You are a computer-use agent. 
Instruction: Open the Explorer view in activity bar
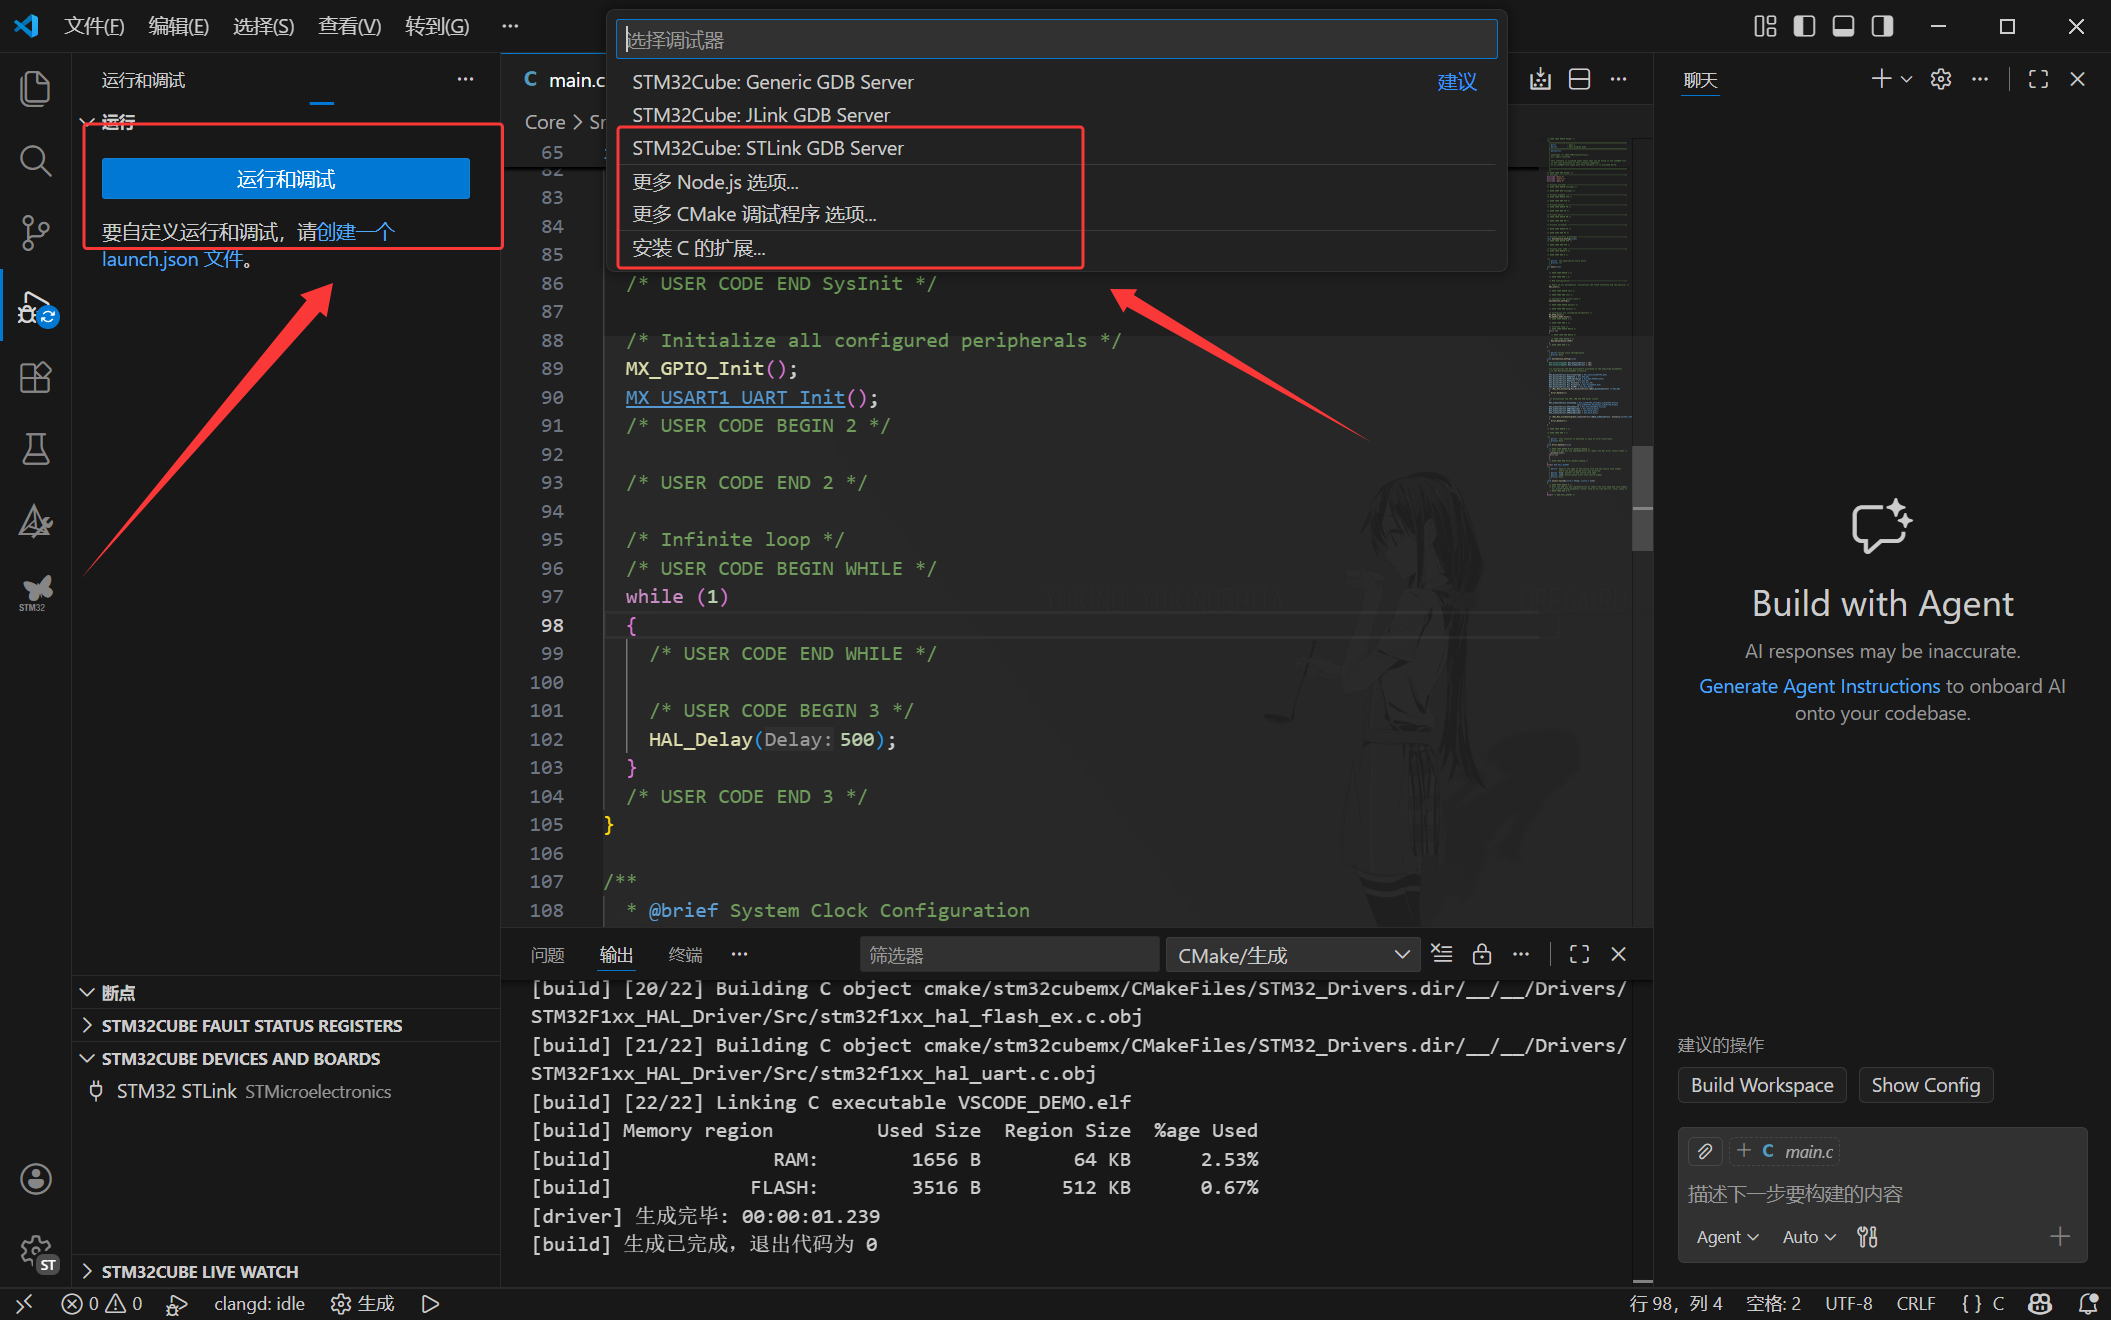click(35, 88)
